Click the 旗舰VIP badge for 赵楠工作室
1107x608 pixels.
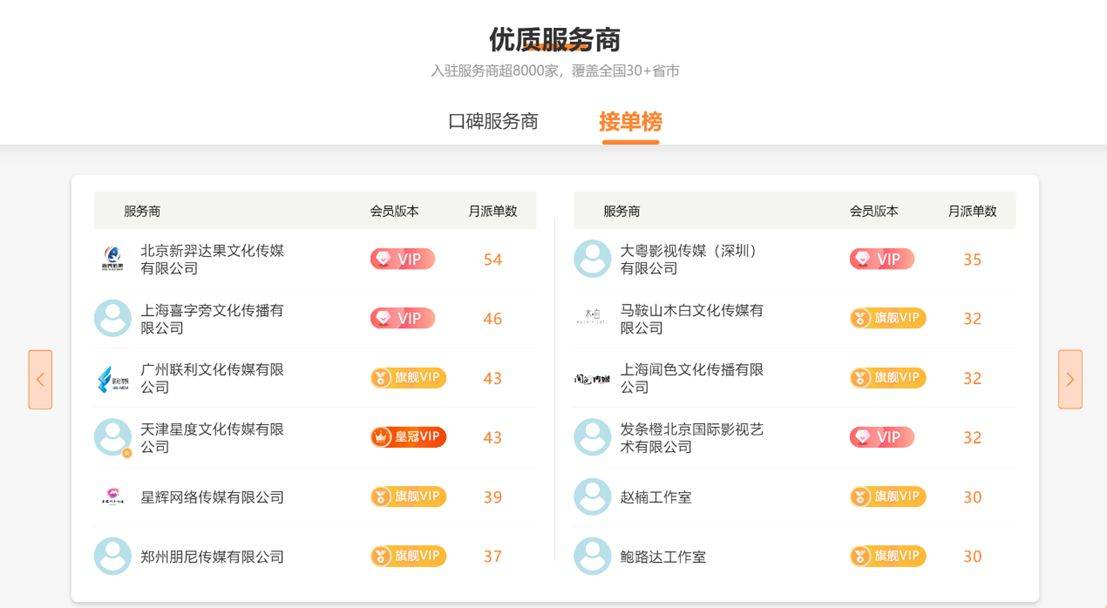click(x=887, y=497)
